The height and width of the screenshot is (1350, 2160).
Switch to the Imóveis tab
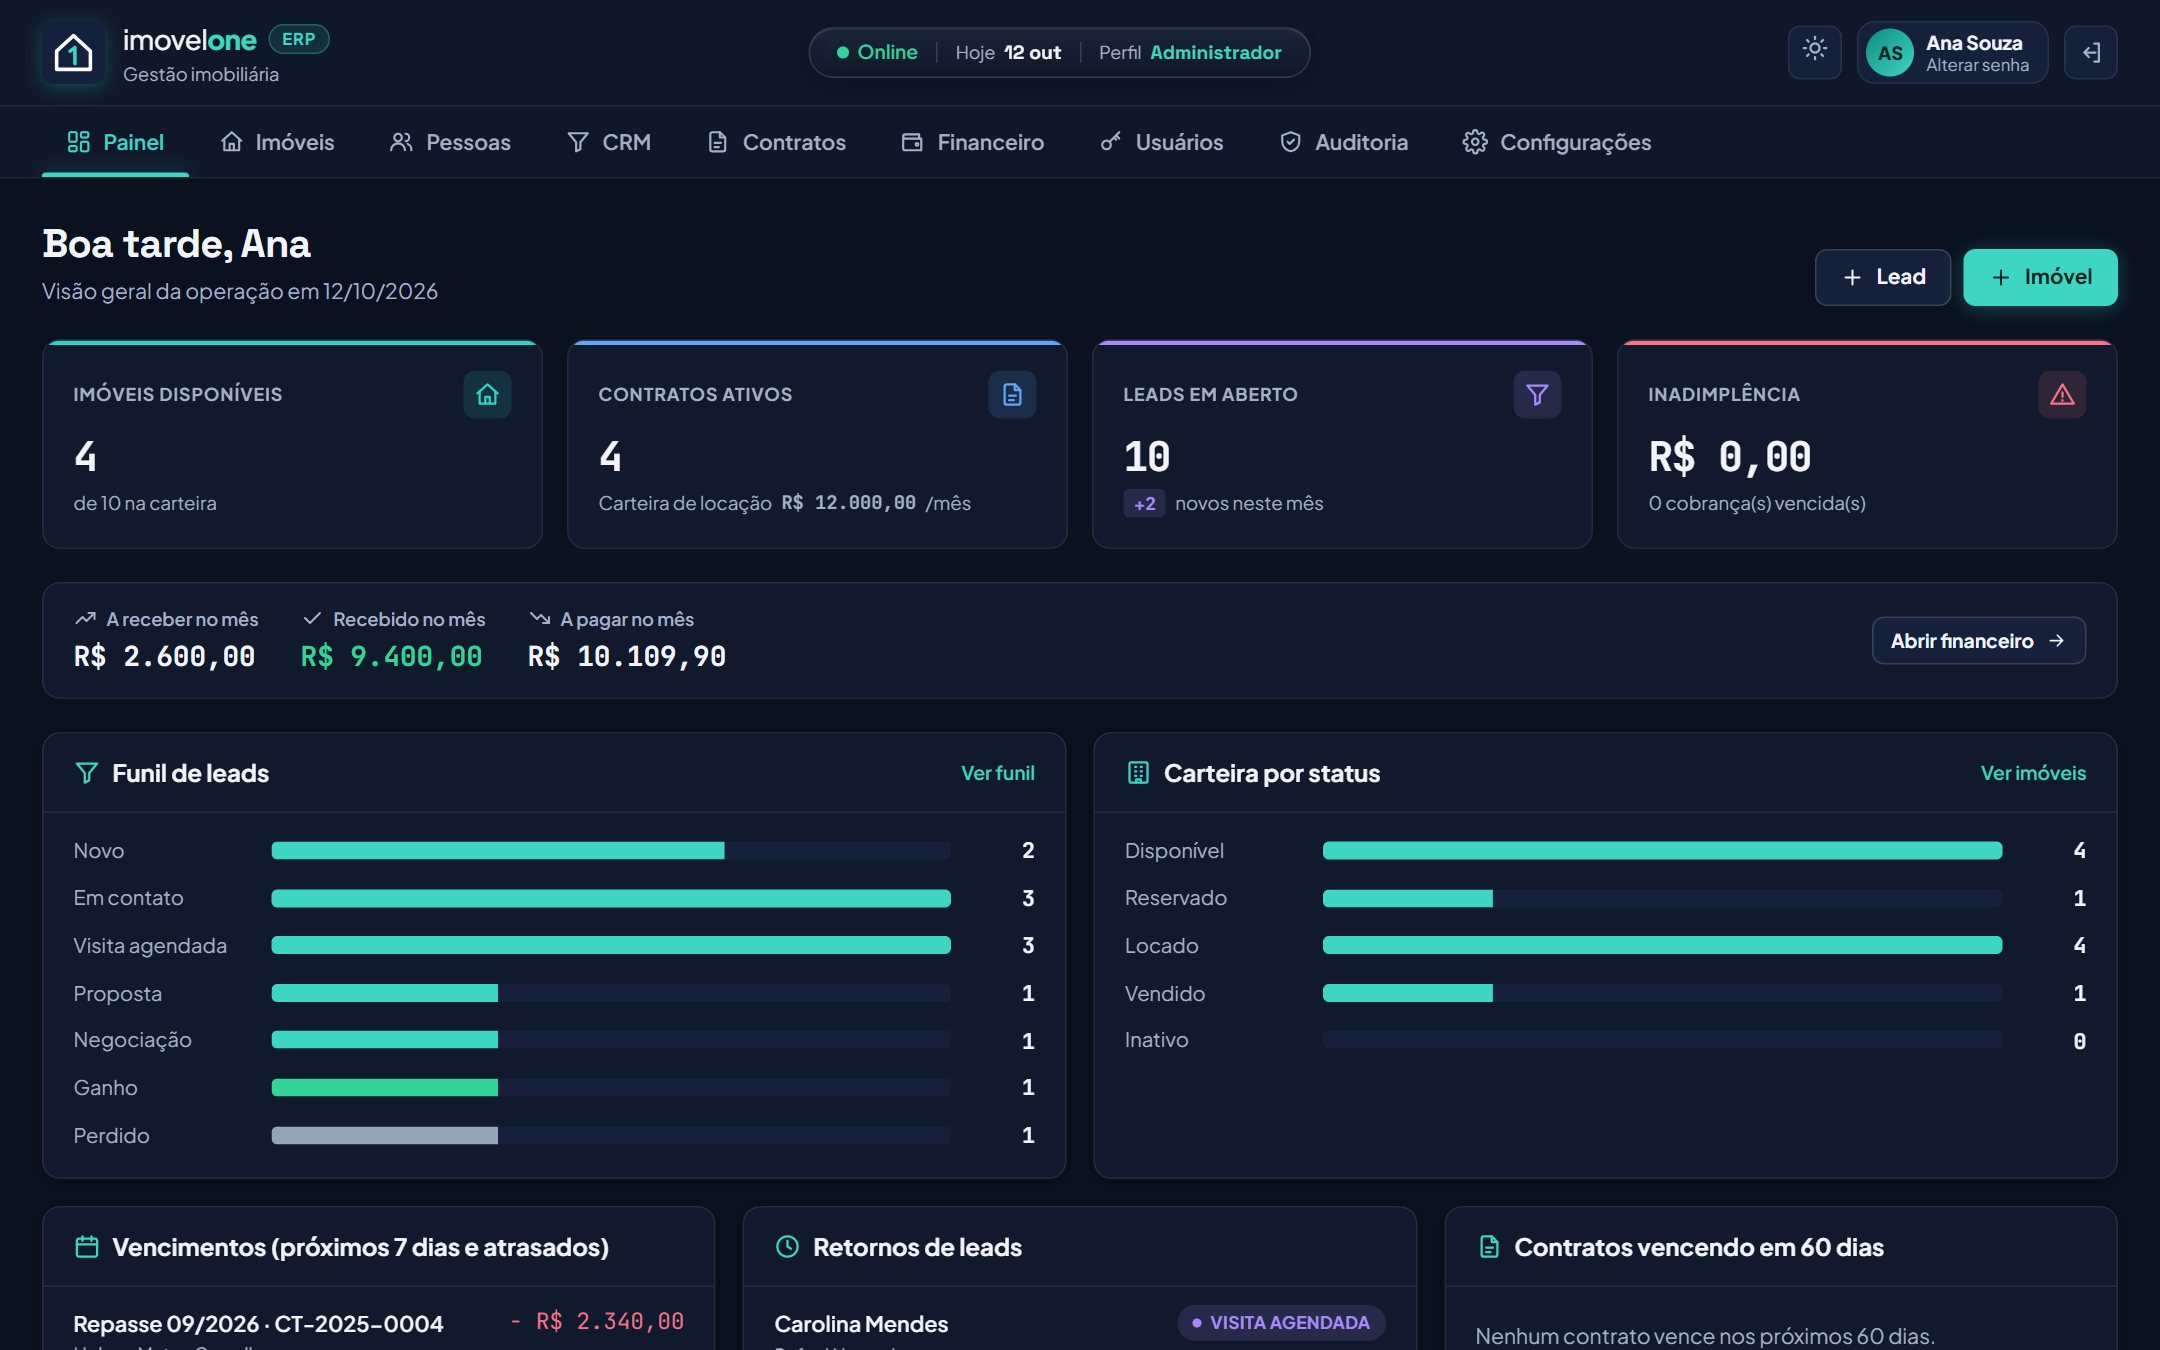tap(277, 142)
